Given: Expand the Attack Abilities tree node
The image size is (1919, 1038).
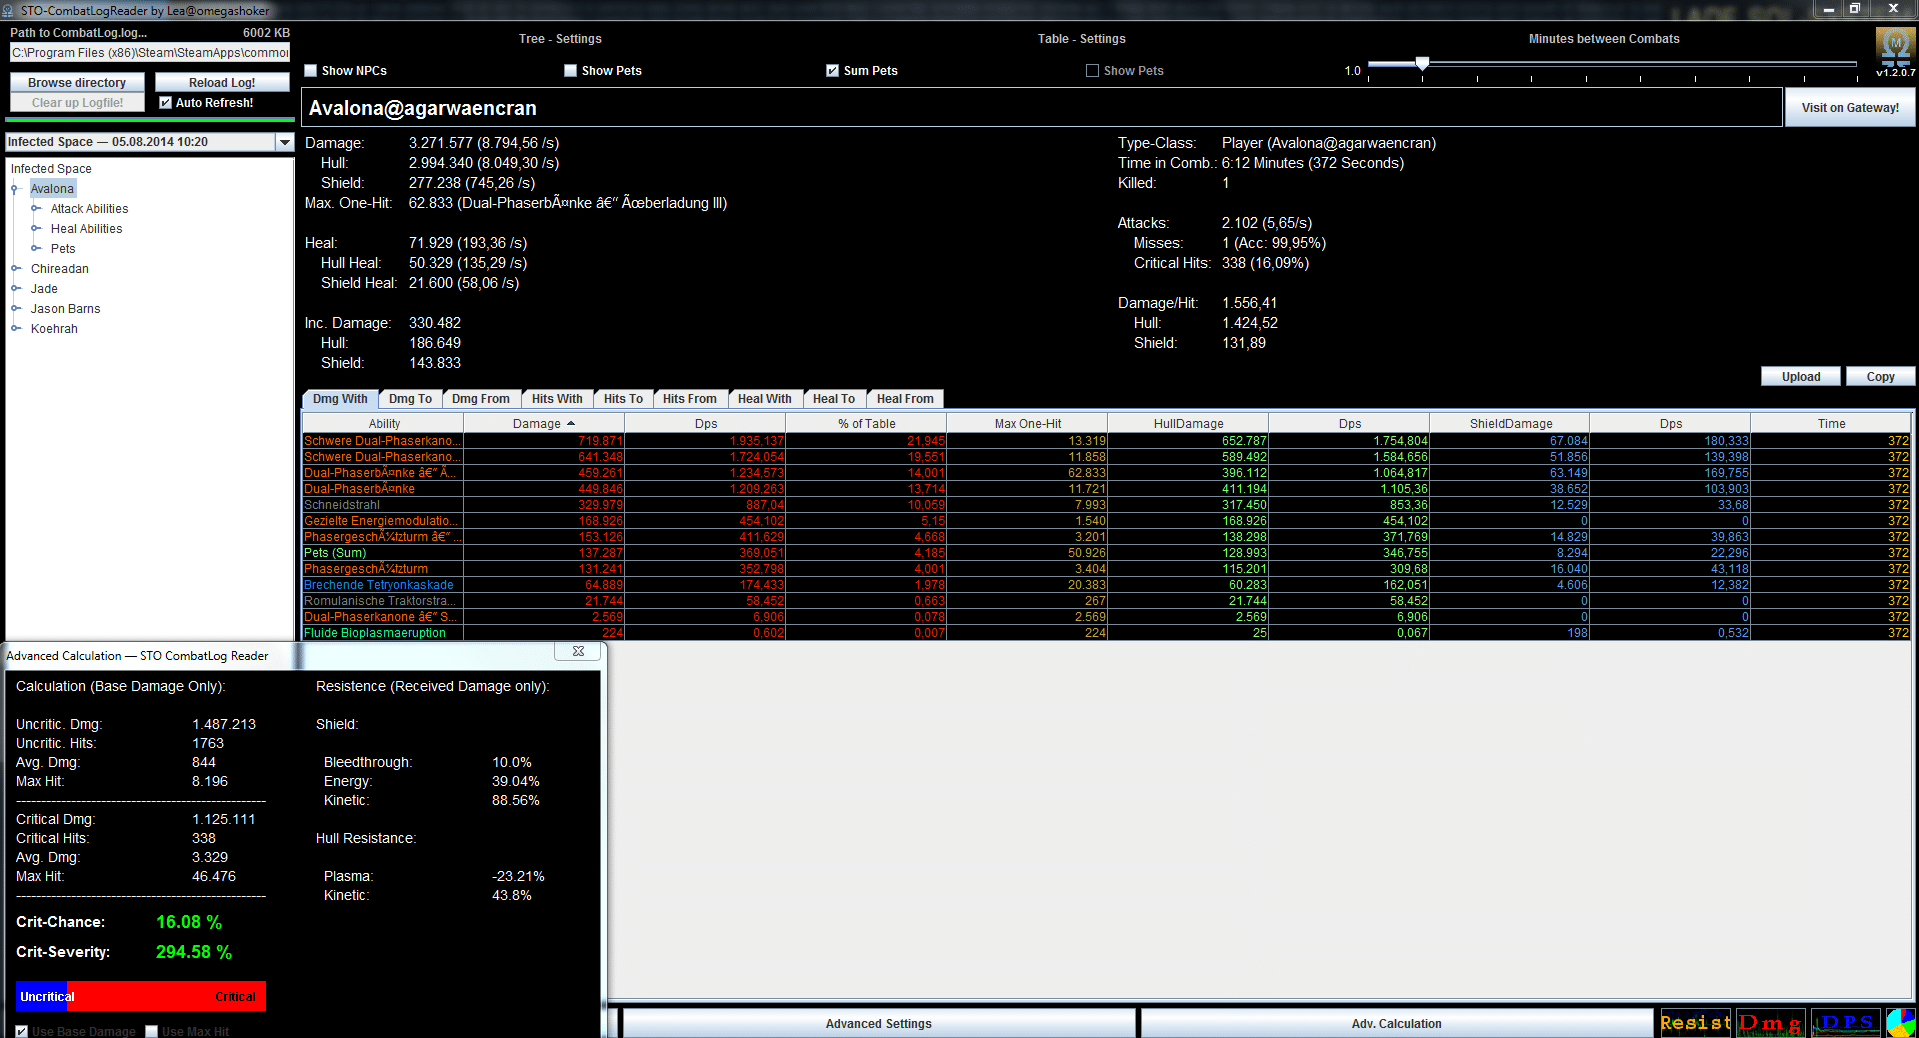Looking at the screenshot, I should [x=36, y=208].
